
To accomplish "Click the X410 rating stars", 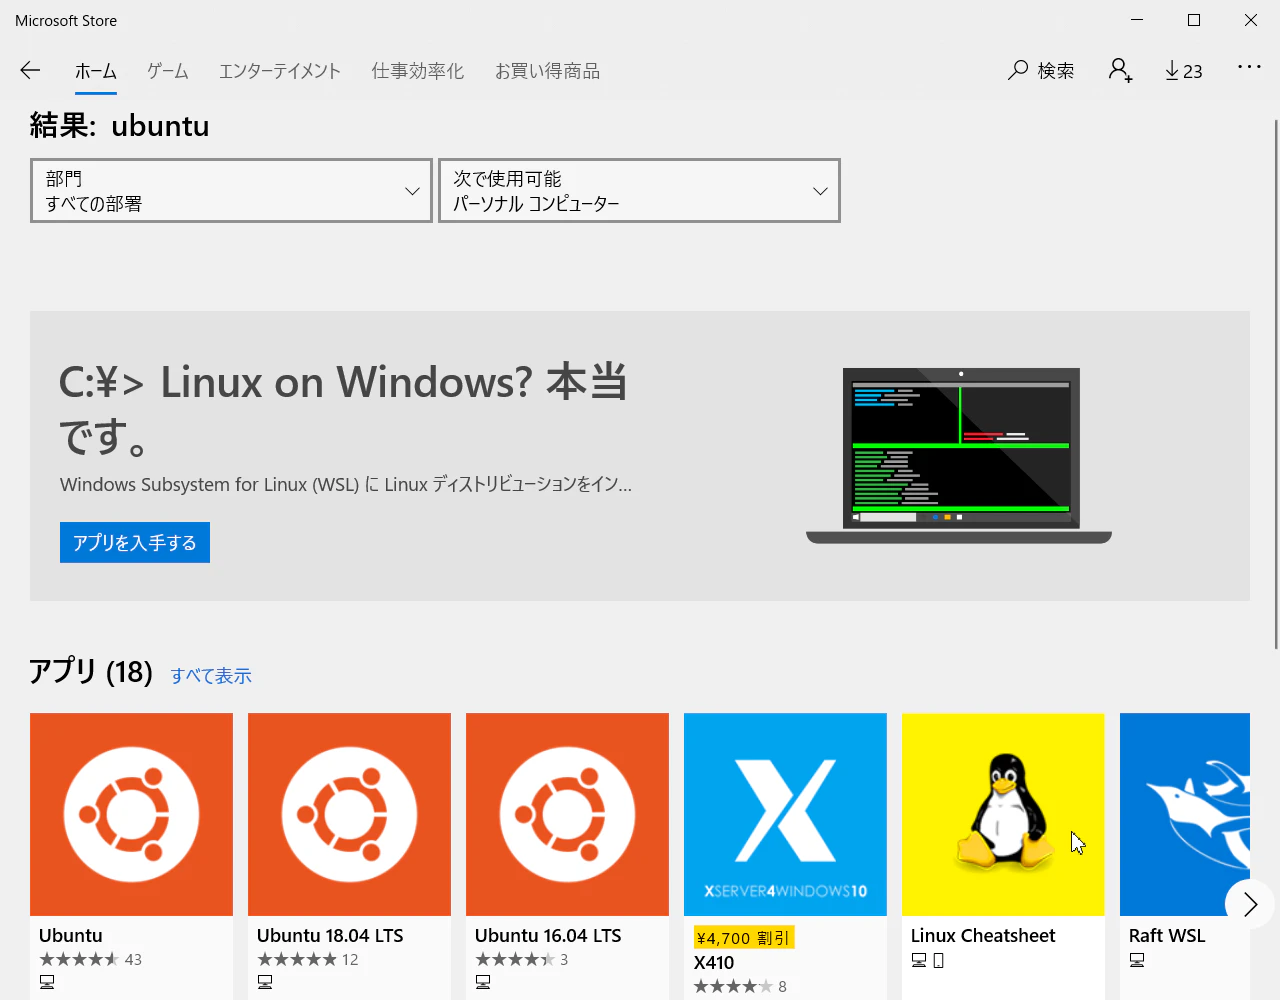I will pyautogui.click(x=734, y=986).
